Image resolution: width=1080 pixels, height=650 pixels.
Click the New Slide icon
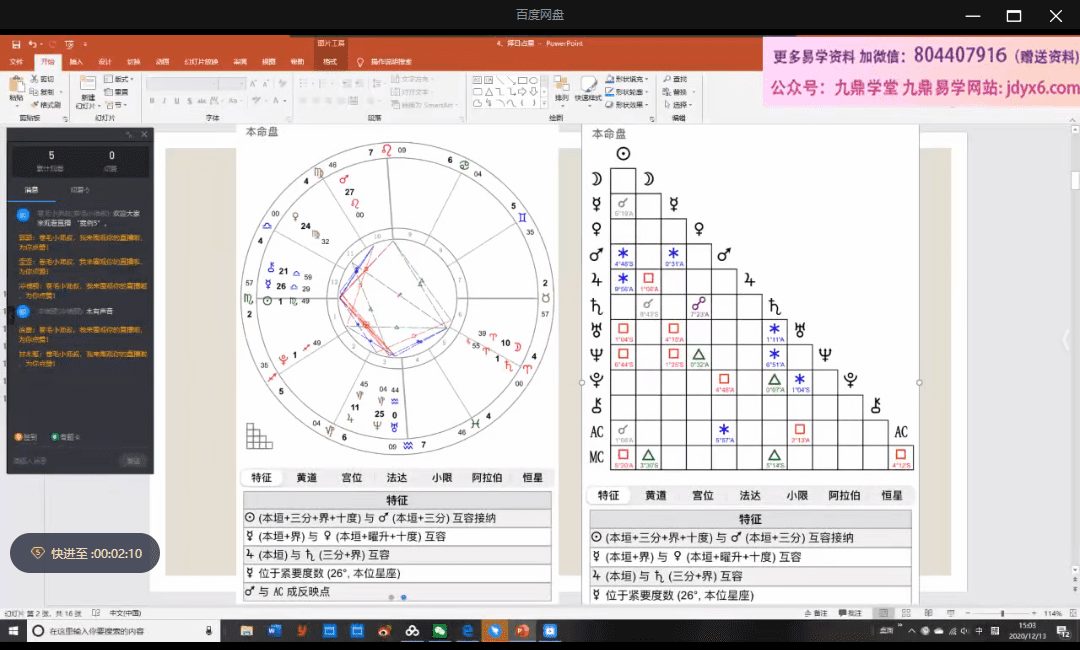[88, 86]
